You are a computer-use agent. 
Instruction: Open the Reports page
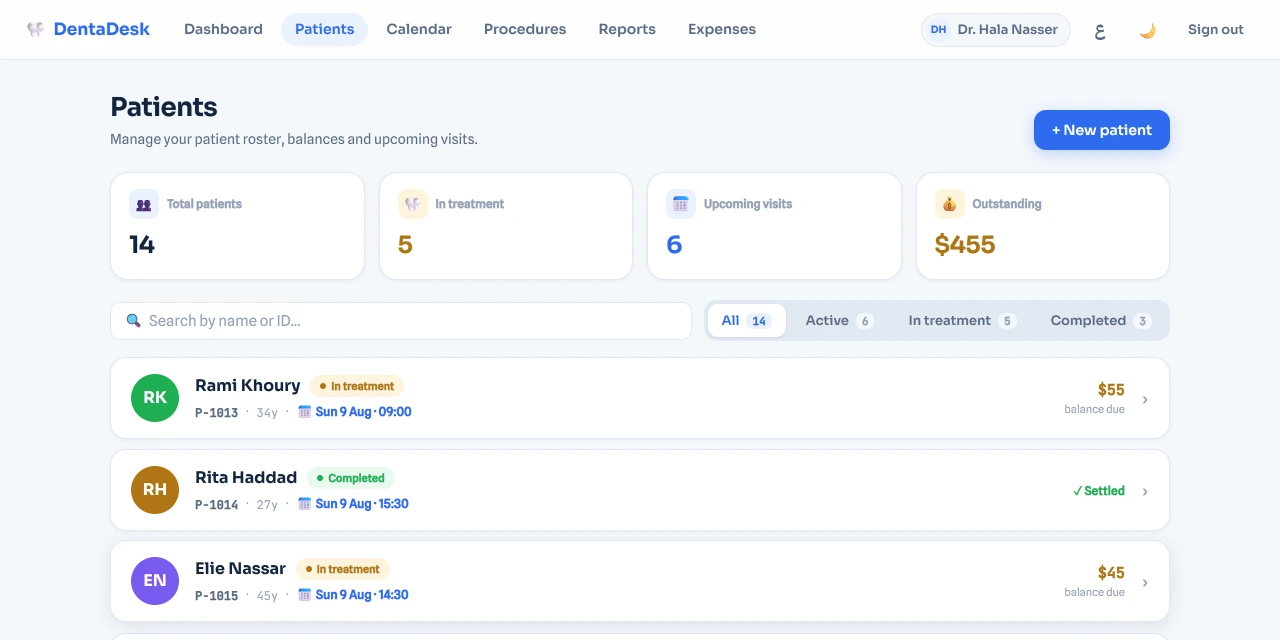[x=627, y=30]
